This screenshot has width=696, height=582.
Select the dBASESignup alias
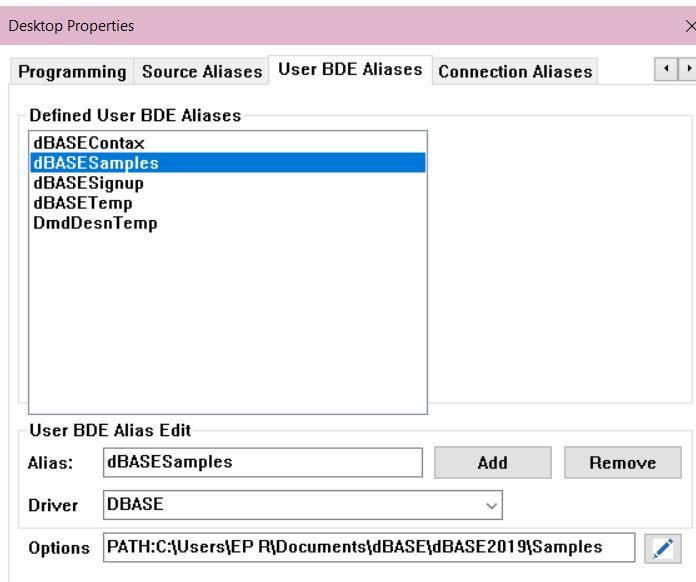pos(89,184)
